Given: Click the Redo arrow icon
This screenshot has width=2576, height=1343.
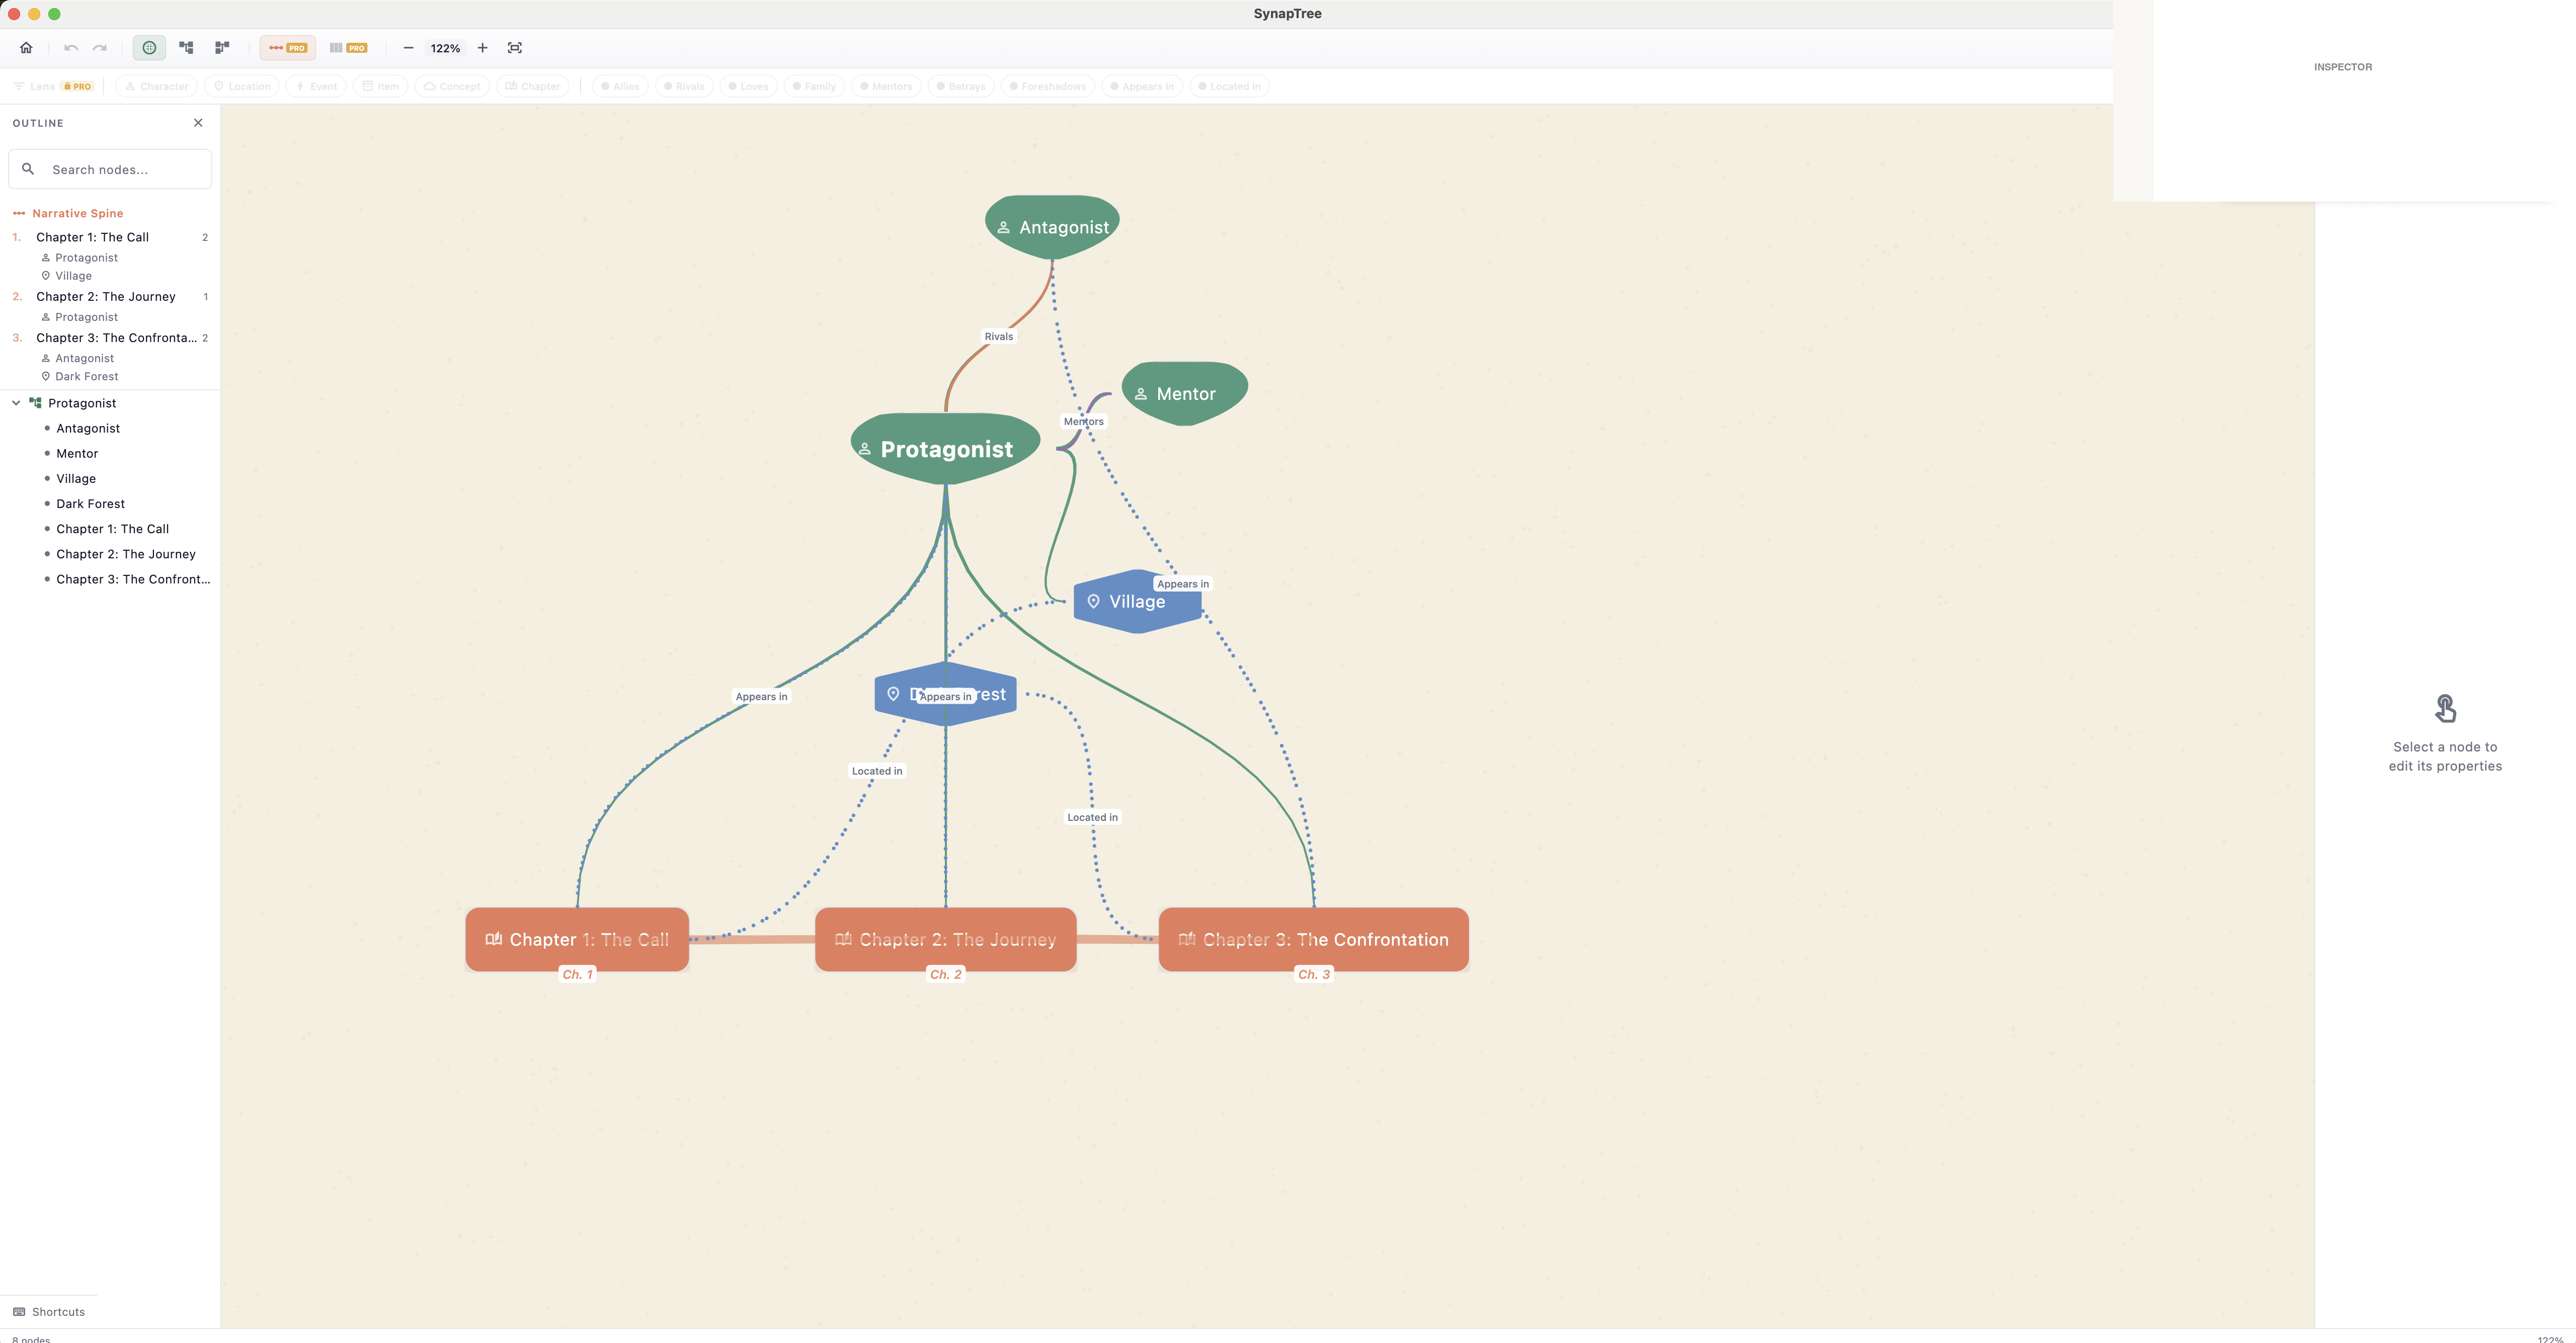Looking at the screenshot, I should pos(99,47).
